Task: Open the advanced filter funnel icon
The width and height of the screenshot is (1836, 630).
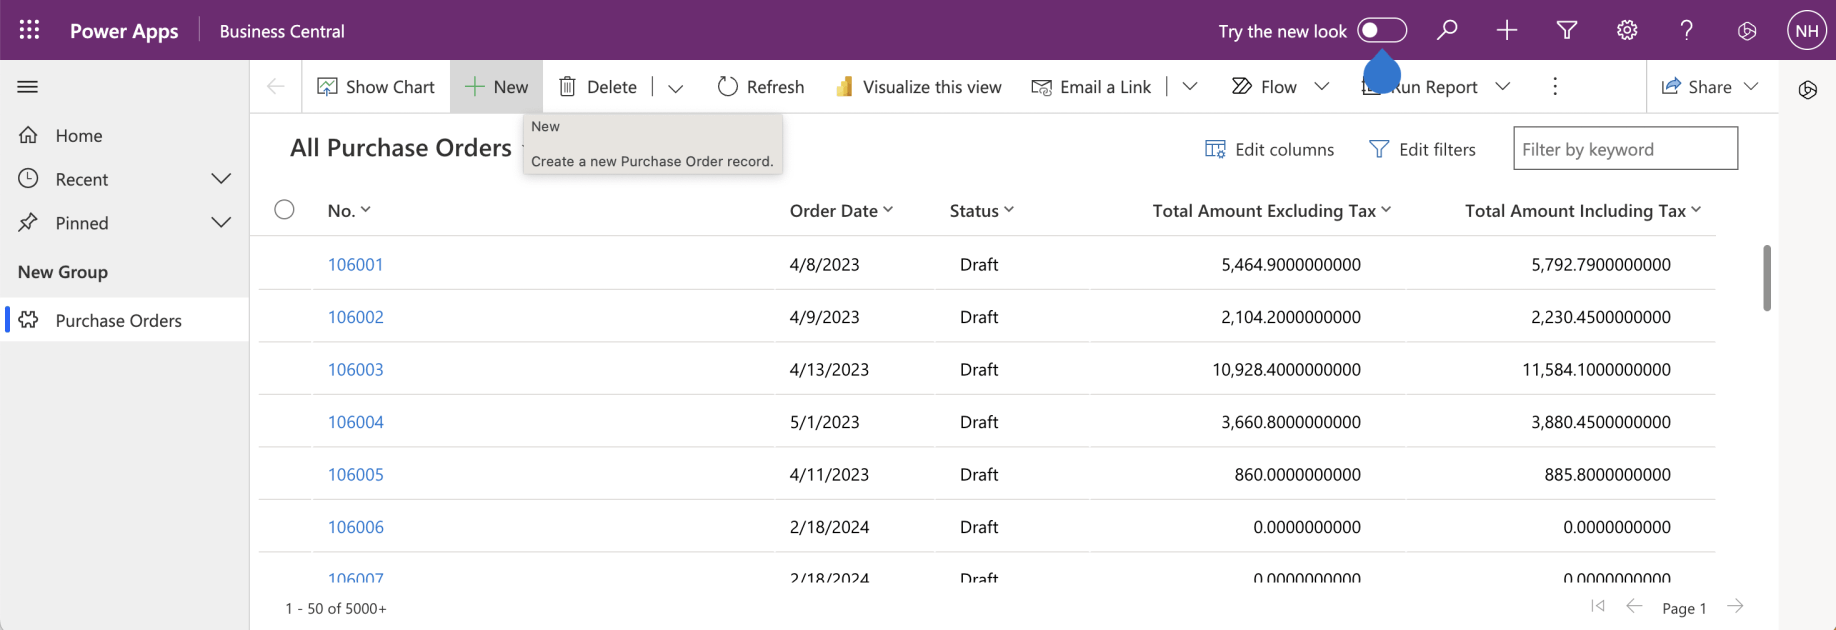Action: (1567, 30)
